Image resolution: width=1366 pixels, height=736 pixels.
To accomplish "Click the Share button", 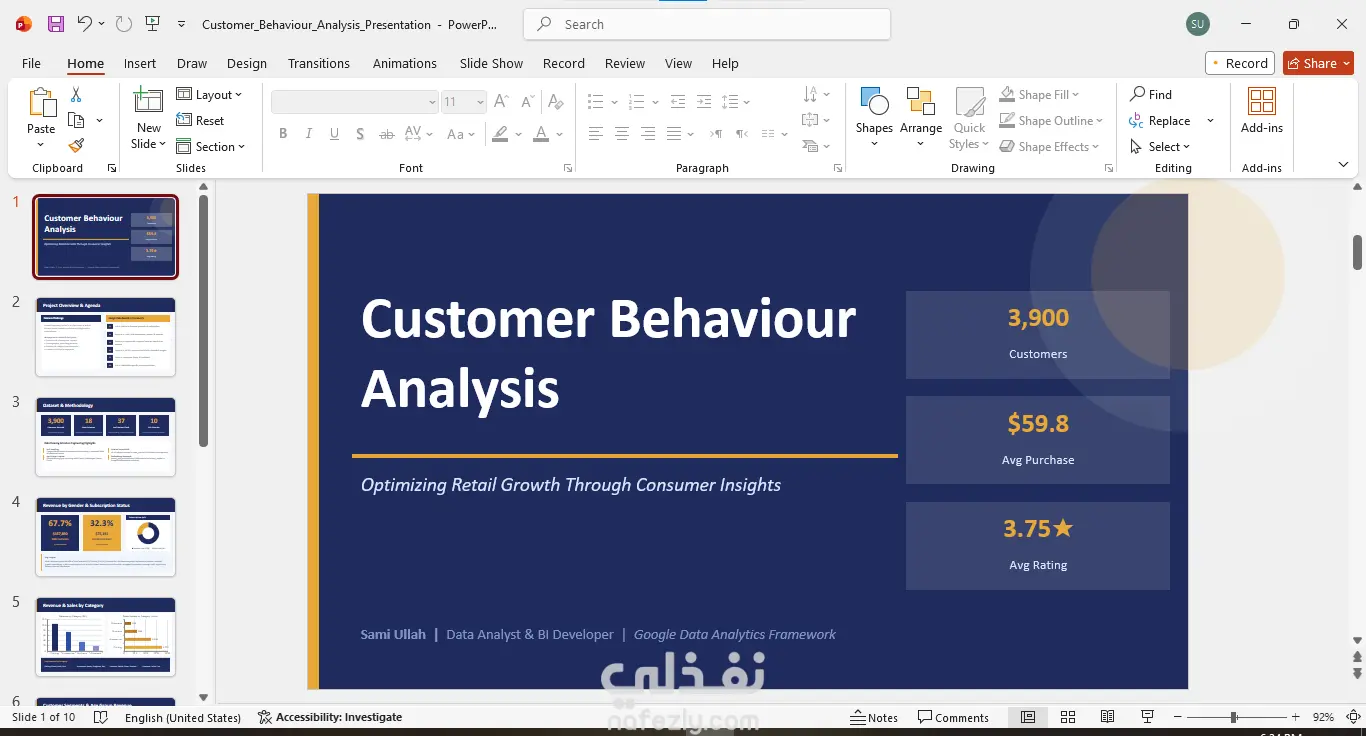I will (x=1318, y=63).
